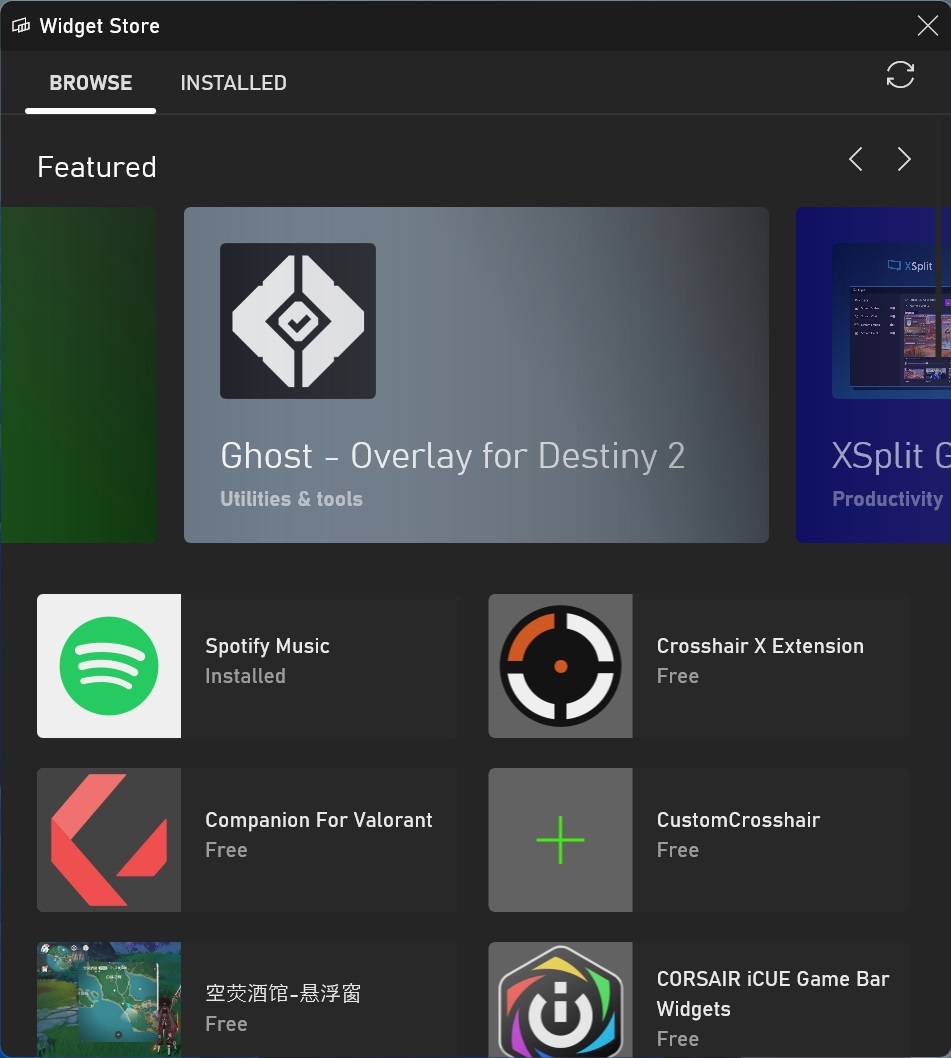Screen dimensions: 951x1058
Task: Click the Companion For Valorant red icon
Action: (109, 840)
